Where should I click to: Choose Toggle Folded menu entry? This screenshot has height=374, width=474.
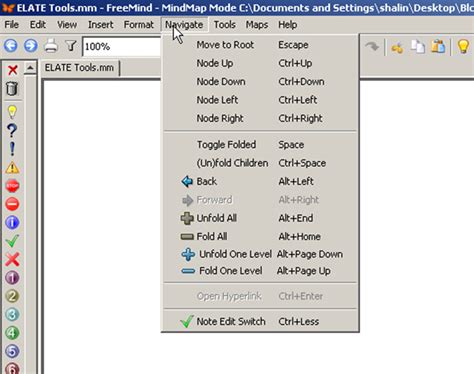coord(260,145)
